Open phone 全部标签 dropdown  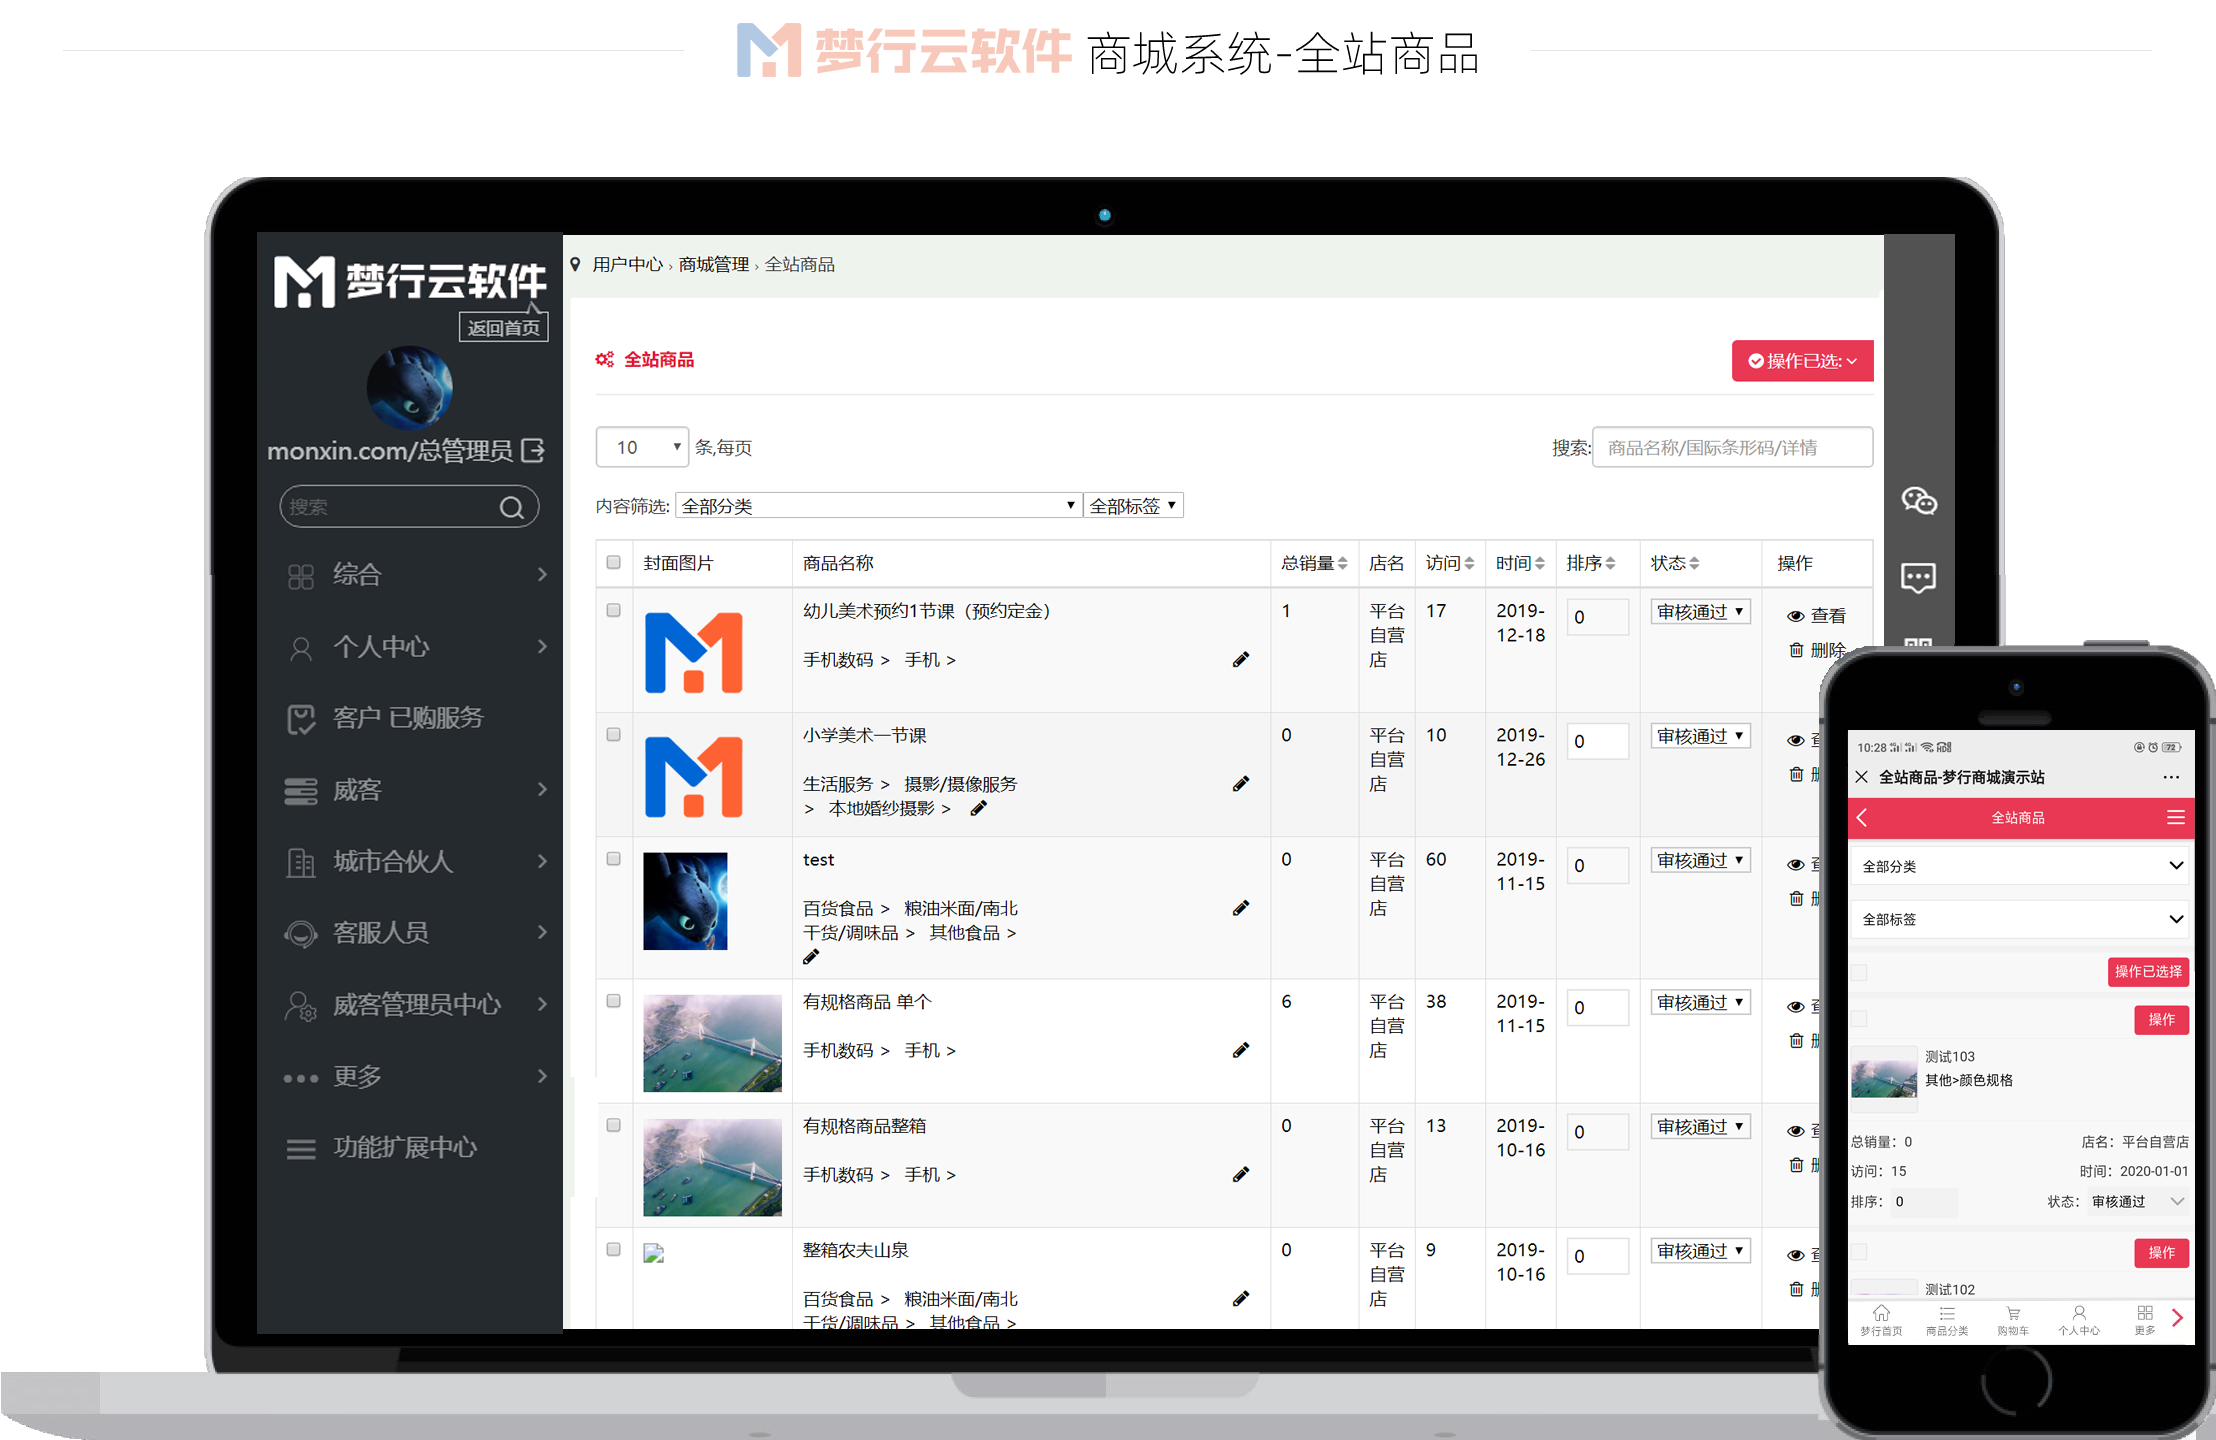[x=2019, y=919]
